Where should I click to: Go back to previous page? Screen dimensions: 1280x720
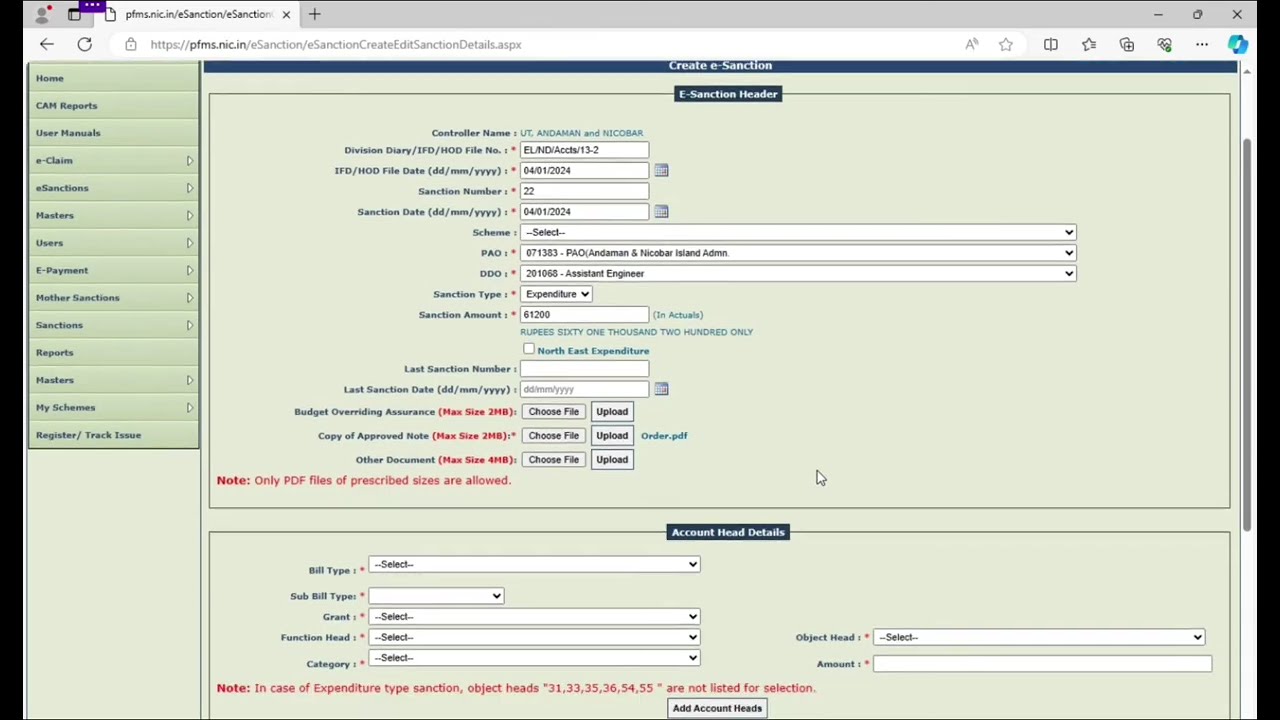point(46,44)
